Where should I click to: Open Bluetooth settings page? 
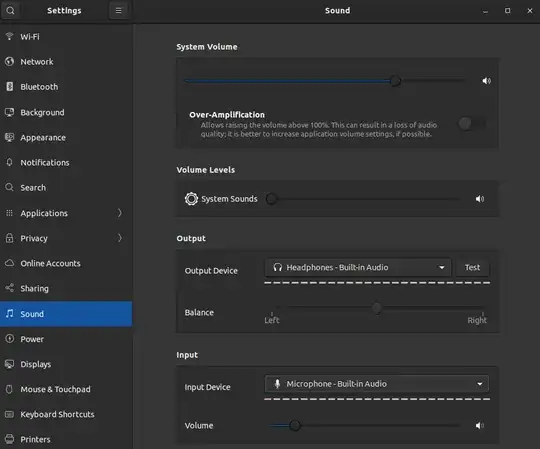(66, 87)
